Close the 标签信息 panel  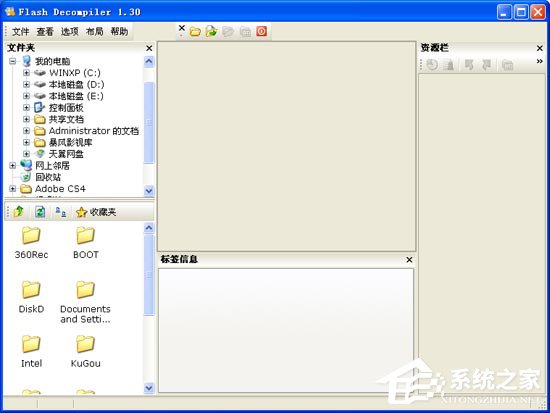coord(409,260)
